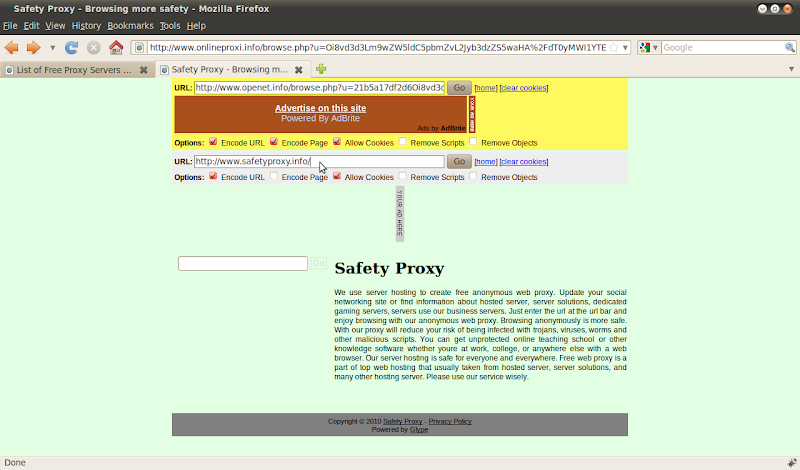Click the browser address bar
This screenshot has width=800, height=470.
click(x=378, y=47)
